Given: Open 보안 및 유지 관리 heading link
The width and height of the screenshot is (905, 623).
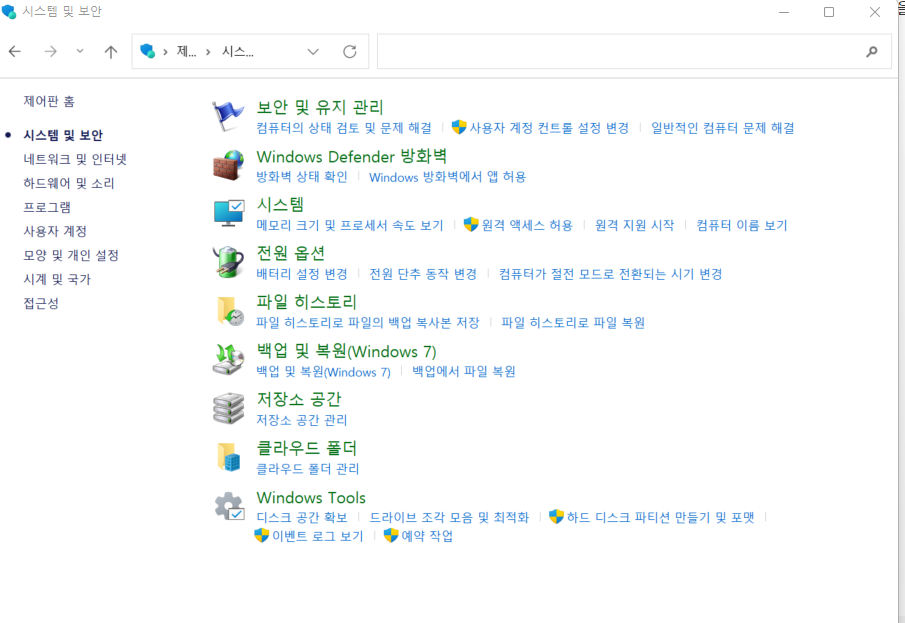Looking at the screenshot, I should tap(320, 107).
